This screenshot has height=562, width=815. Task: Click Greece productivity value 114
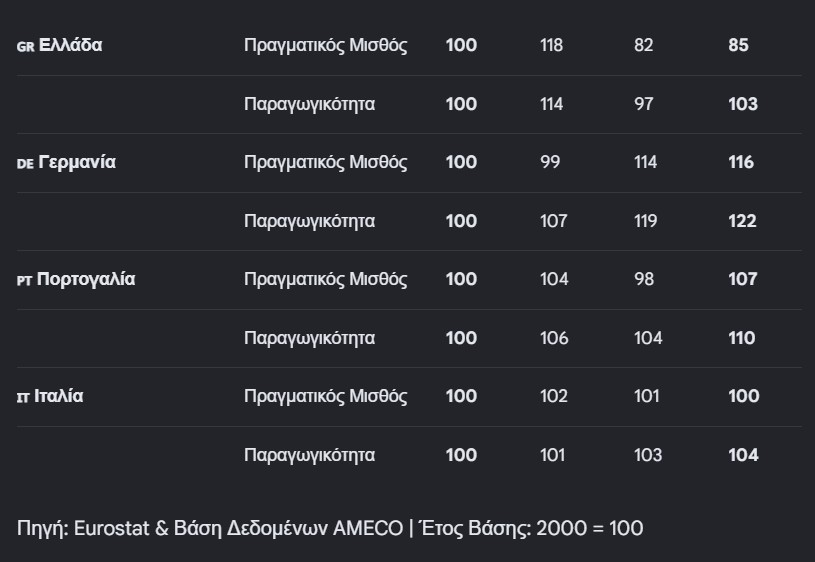551,104
